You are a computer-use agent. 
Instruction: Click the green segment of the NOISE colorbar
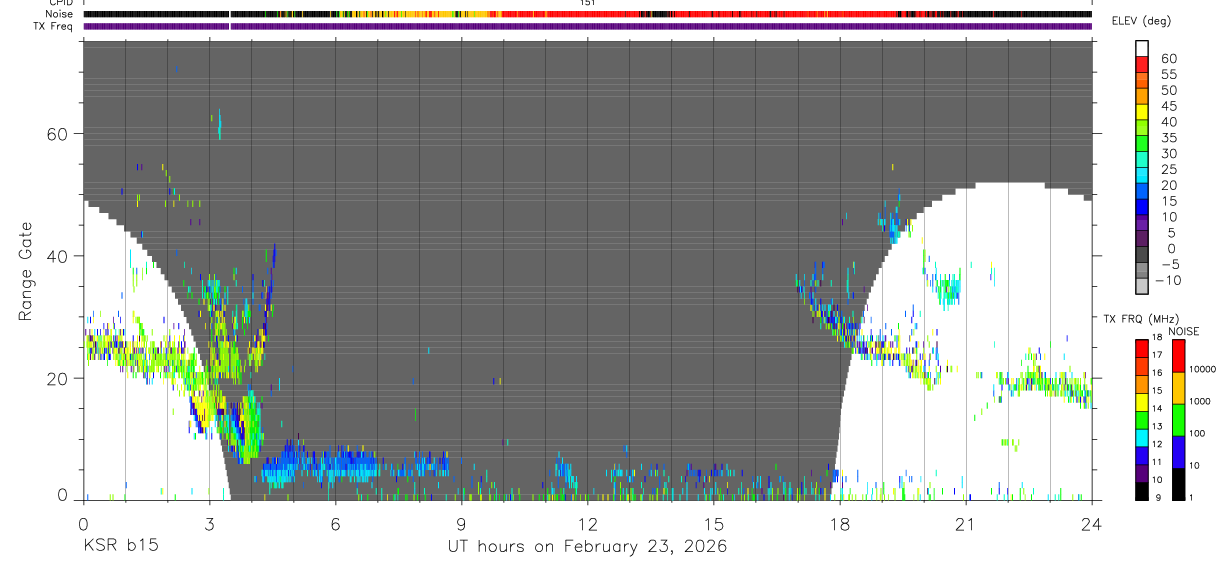pos(1178,420)
